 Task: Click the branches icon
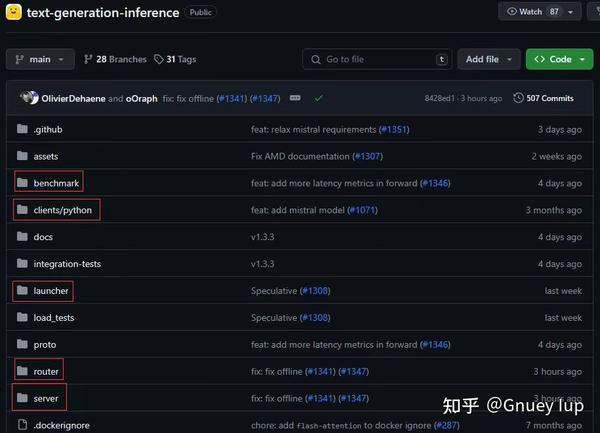point(88,59)
